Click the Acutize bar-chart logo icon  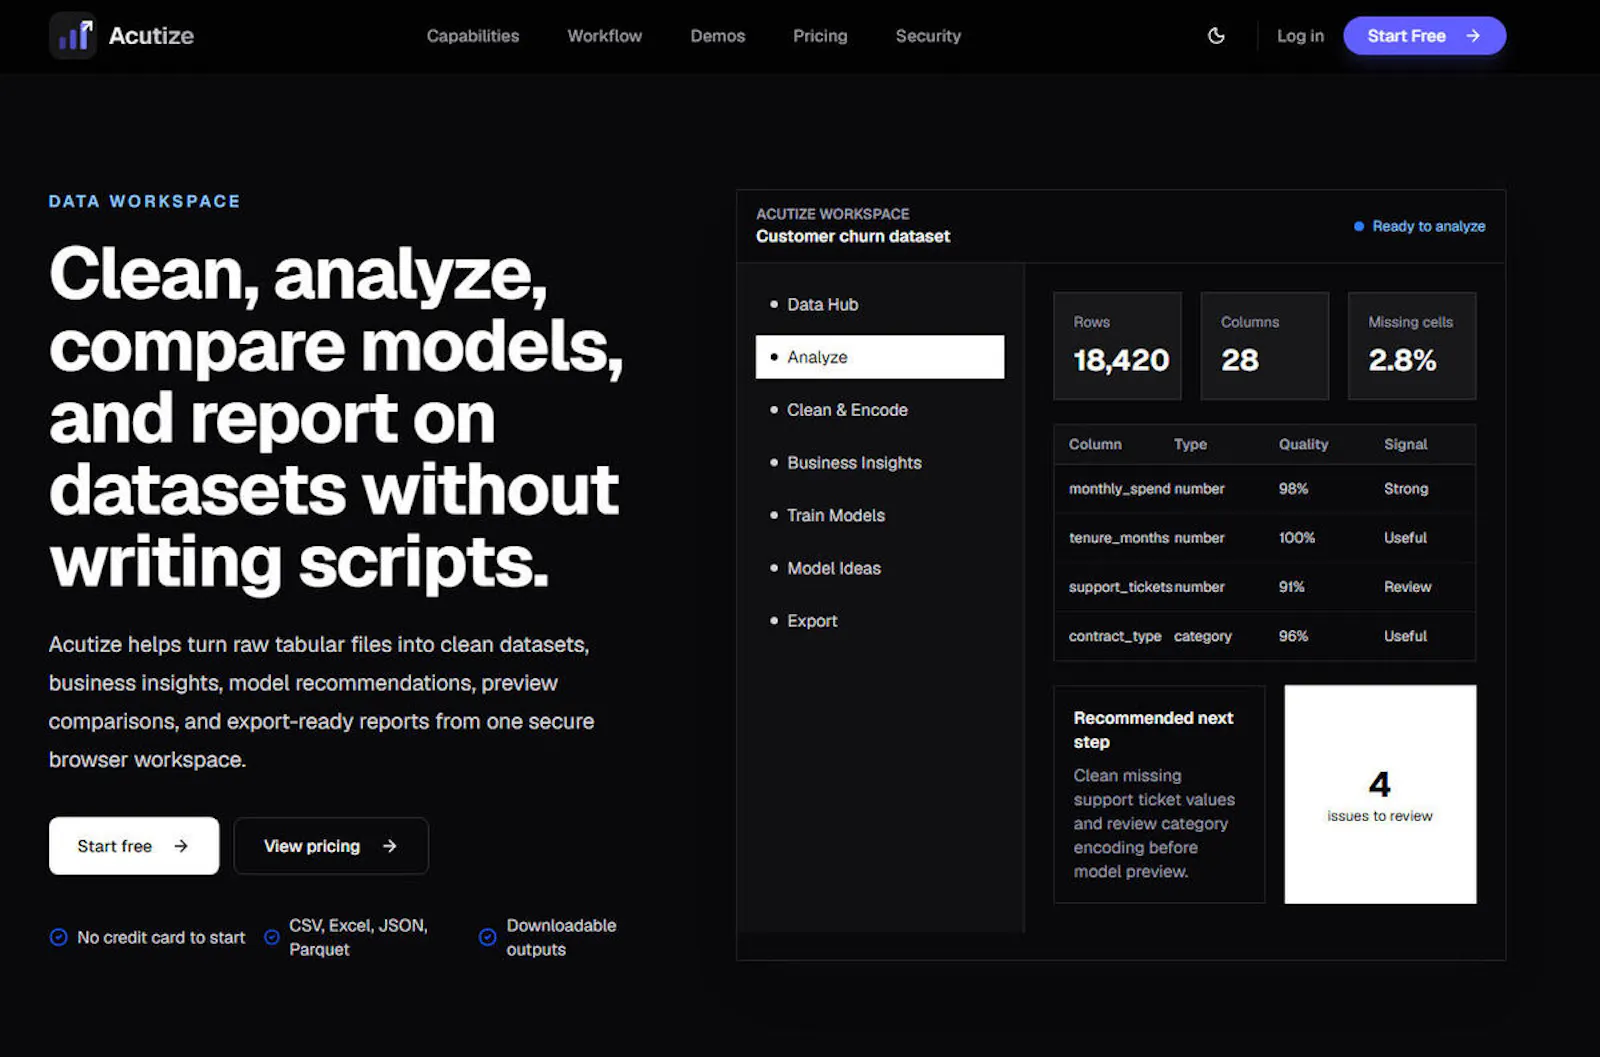(72, 36)
